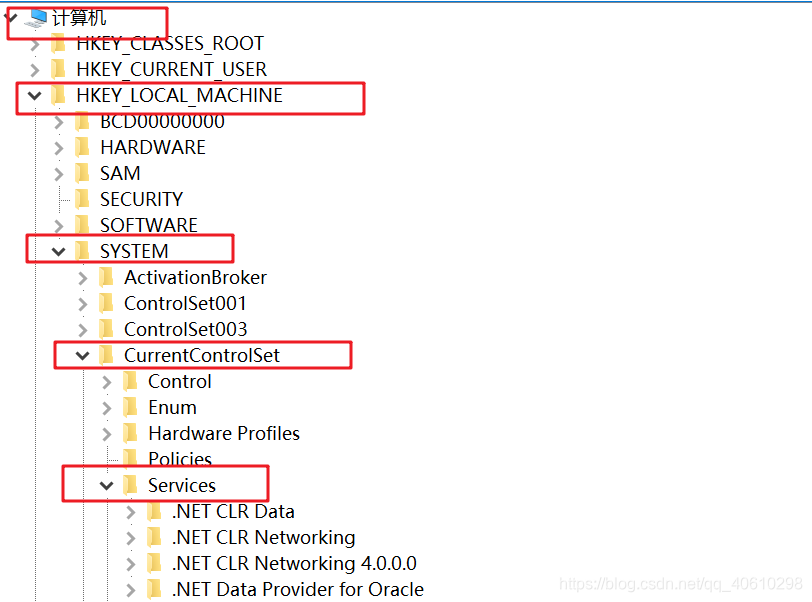Collapse the SYSTEM key arrow
812x602 pixels.
(59, 252)
